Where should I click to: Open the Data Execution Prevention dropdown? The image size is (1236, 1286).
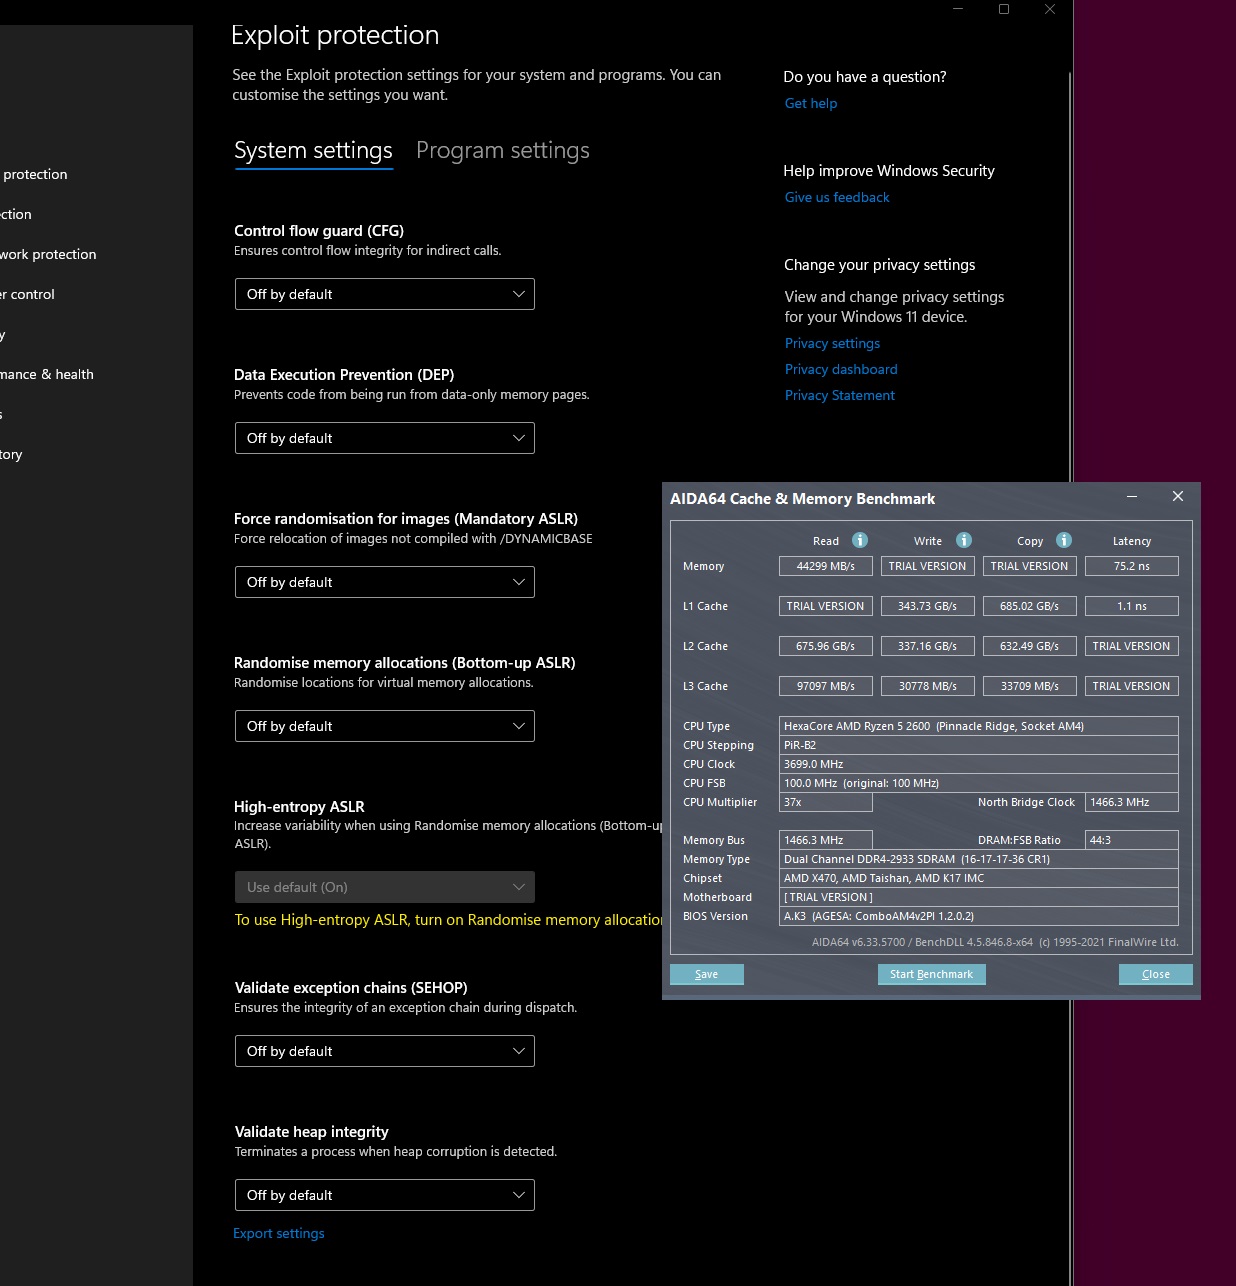[x=385, y=438]
